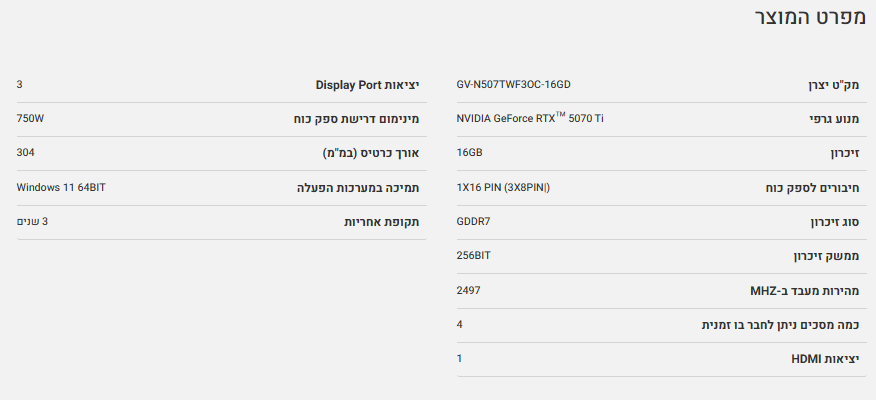Click the GDDR7 memory type value
Screen dimensions: 876x400
[x=473, y=221]
